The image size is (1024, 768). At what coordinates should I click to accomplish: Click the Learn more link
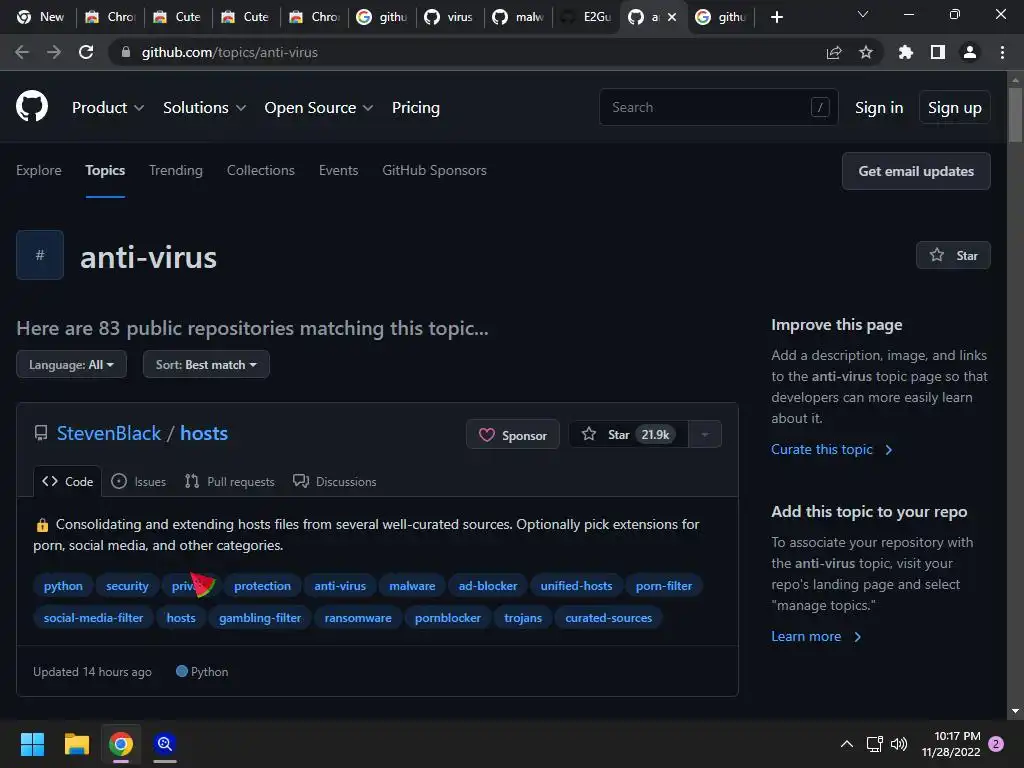[816, 636]
